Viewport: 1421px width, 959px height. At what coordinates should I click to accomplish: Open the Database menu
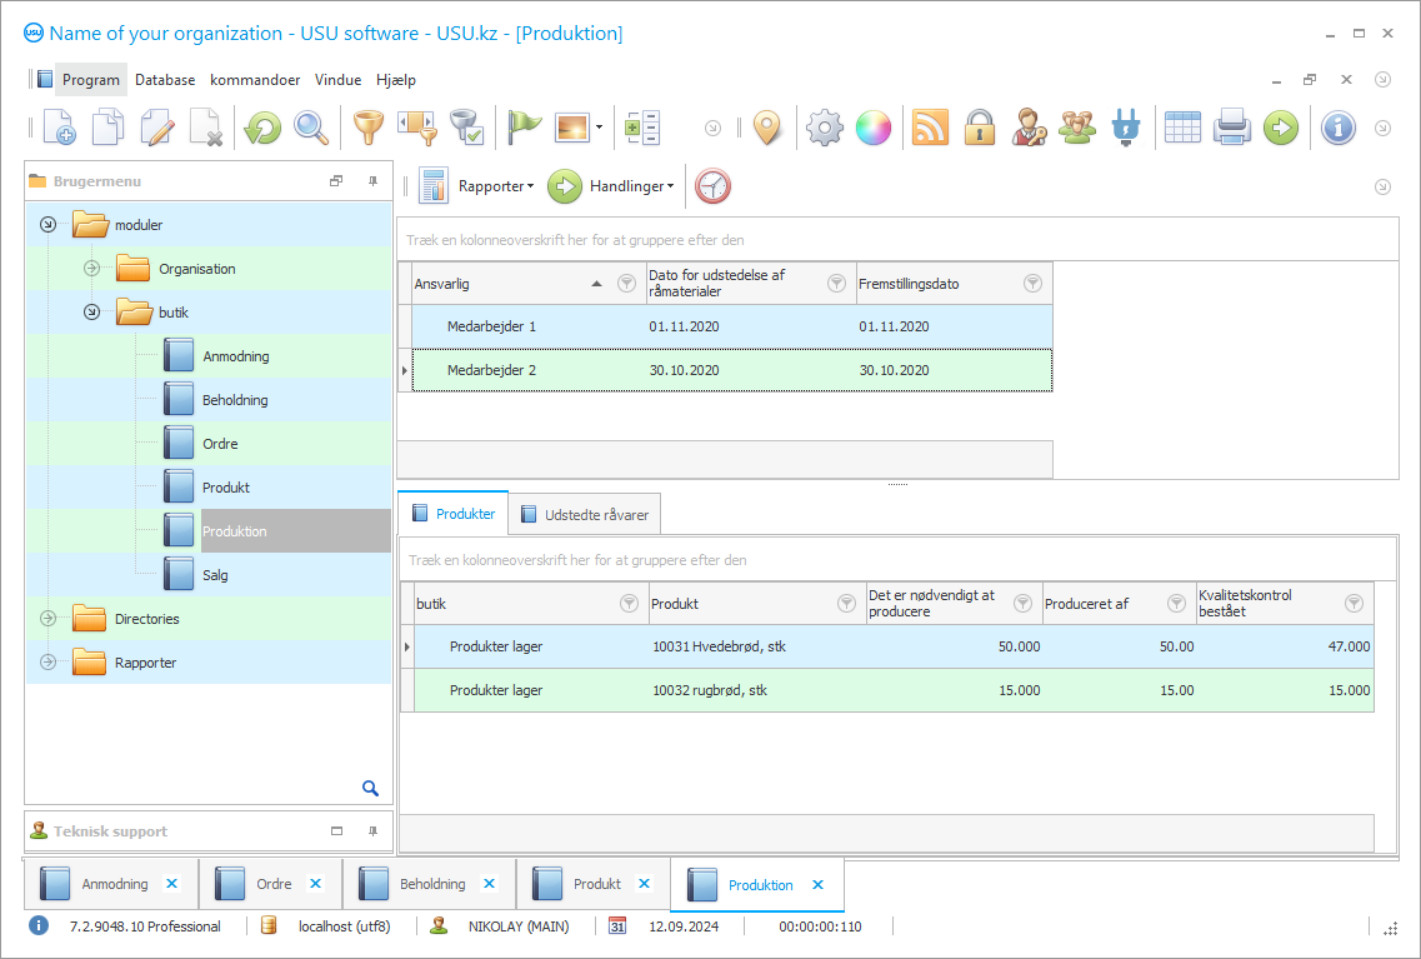[165, 80]
